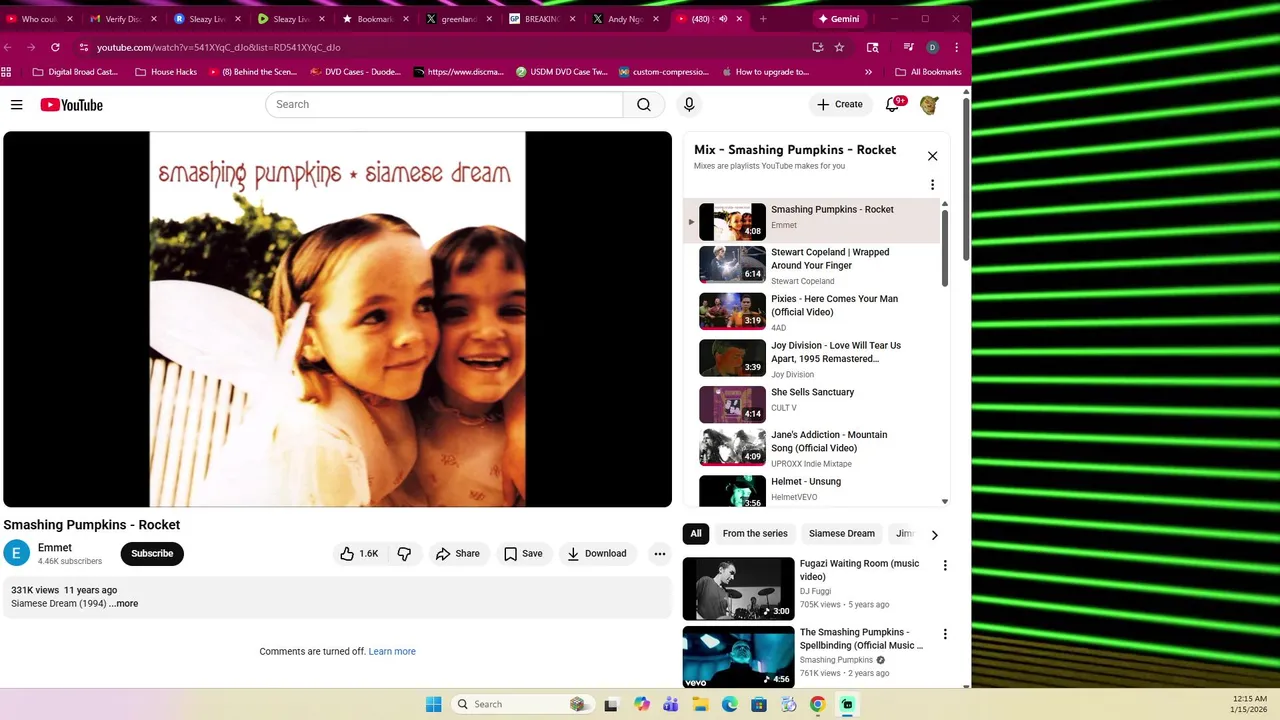This screenshot has width=1280, height=720.
Task: Open All Bookmarks folder
Action: [x=928, y=72]
